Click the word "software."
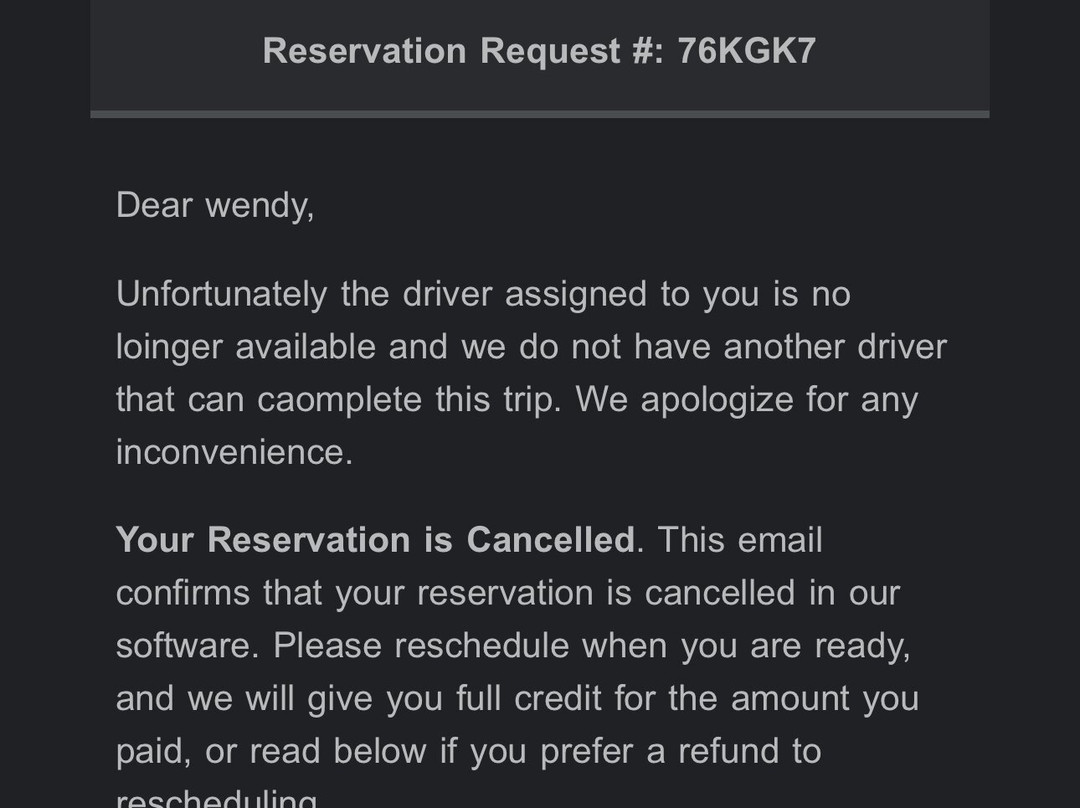 coord(187,645)
